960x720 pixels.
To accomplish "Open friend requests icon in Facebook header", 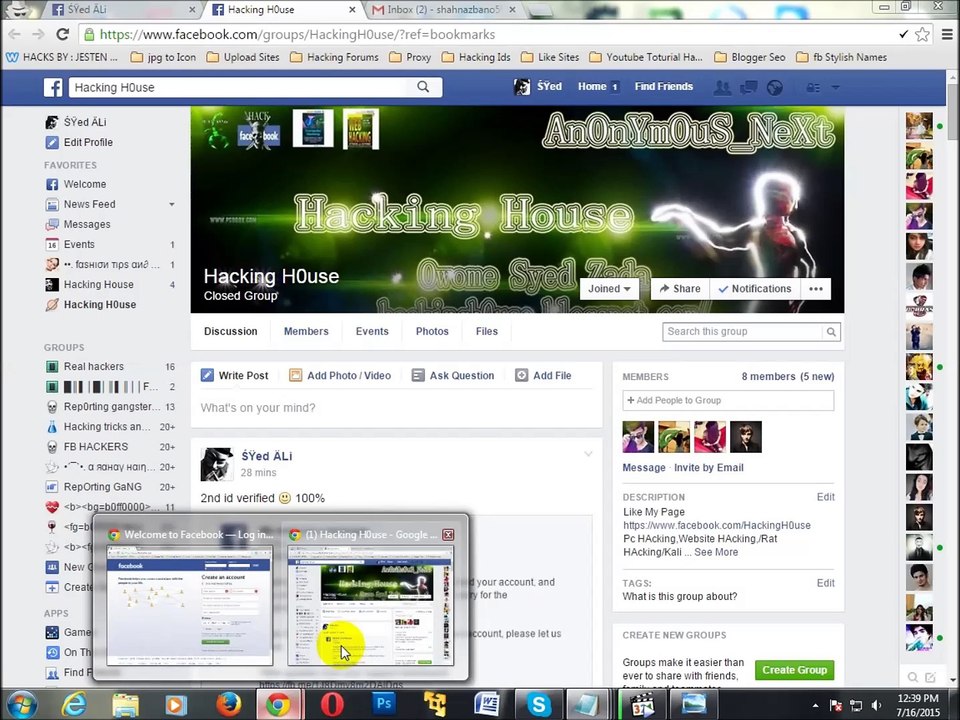I will click(722, 88).
